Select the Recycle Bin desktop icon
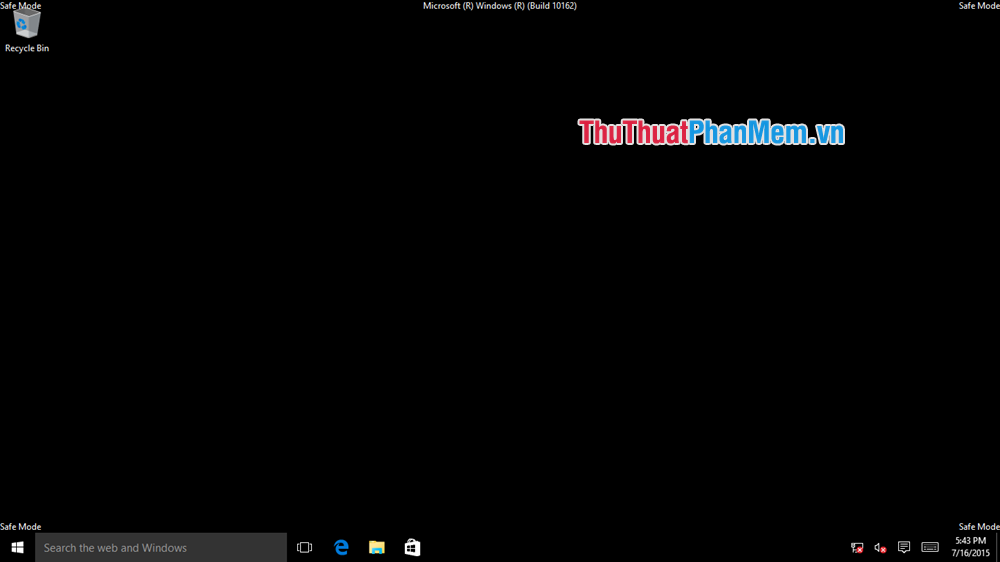 [27, 32]
